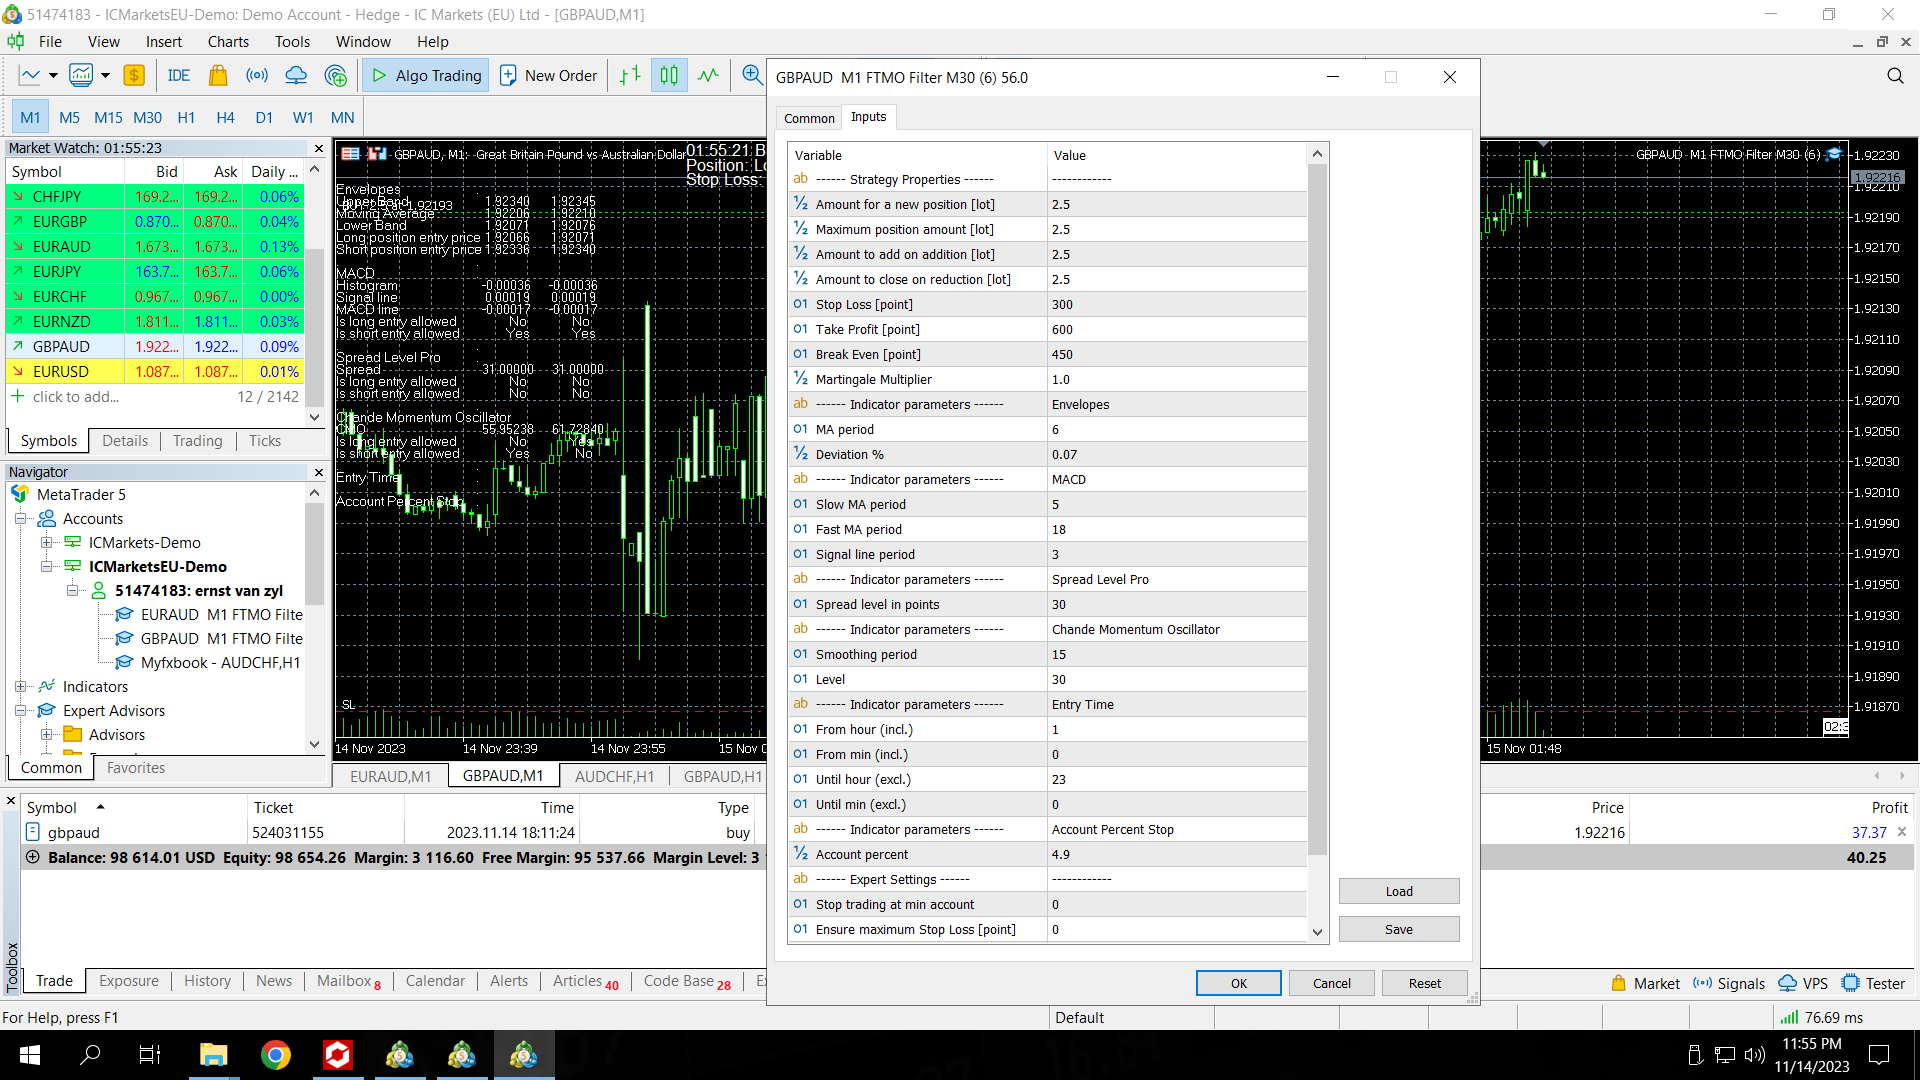Click the yellow dollar trading symbols icon
Screen dimensions: 1920x1080
134,75
